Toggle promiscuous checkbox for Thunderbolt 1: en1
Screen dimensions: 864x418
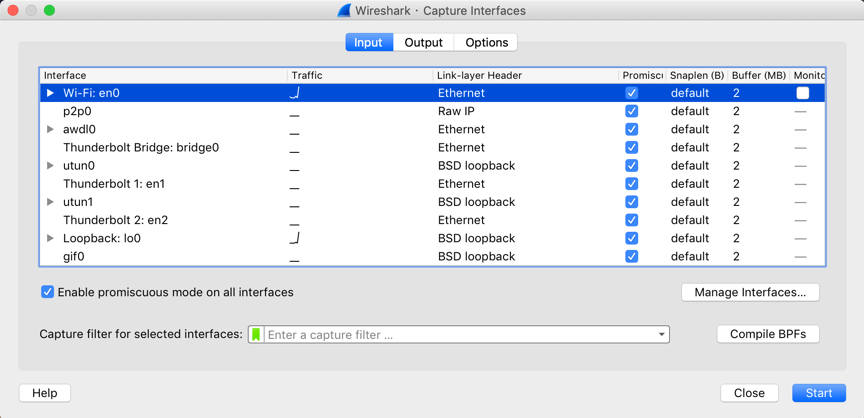(631, 184)
